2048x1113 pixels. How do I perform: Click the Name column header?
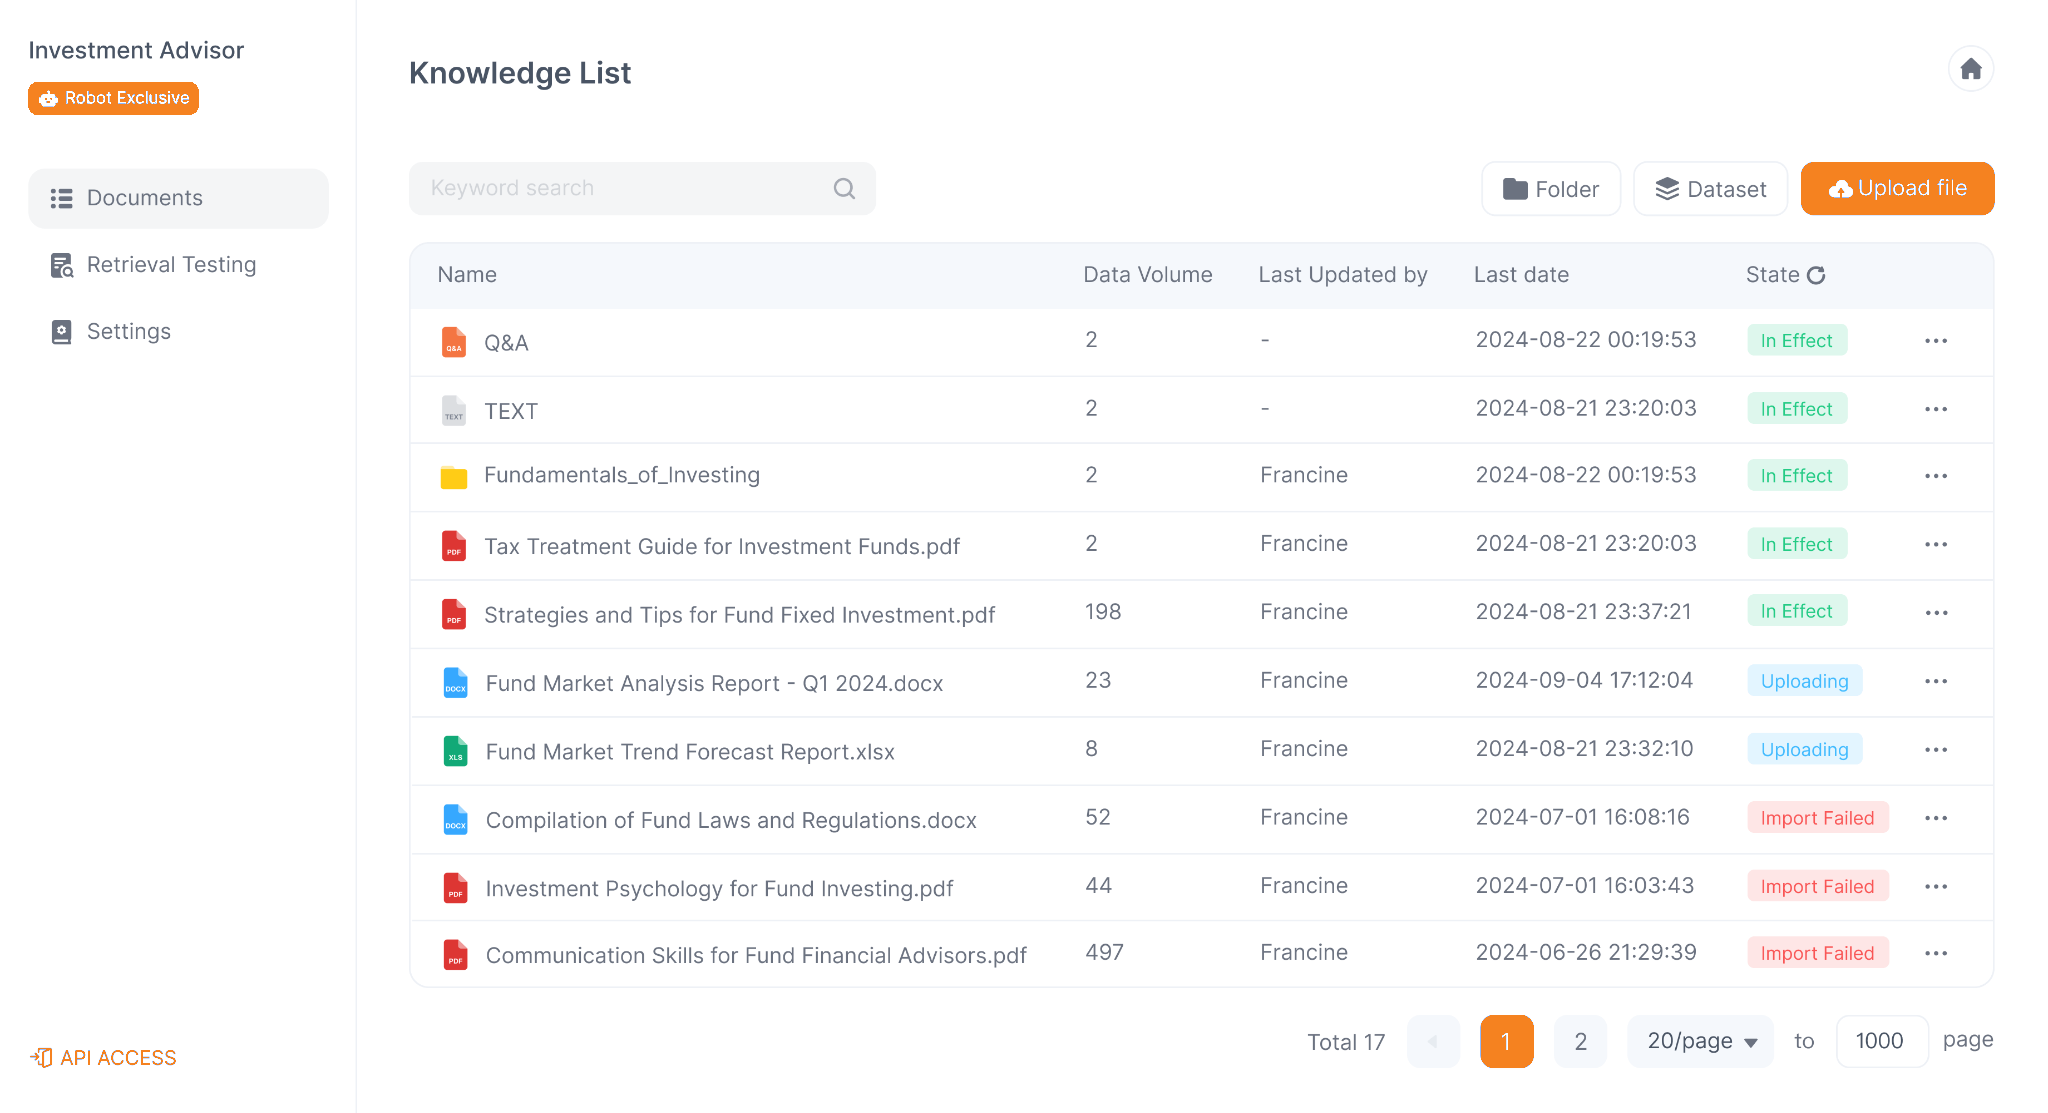[467, 275]
